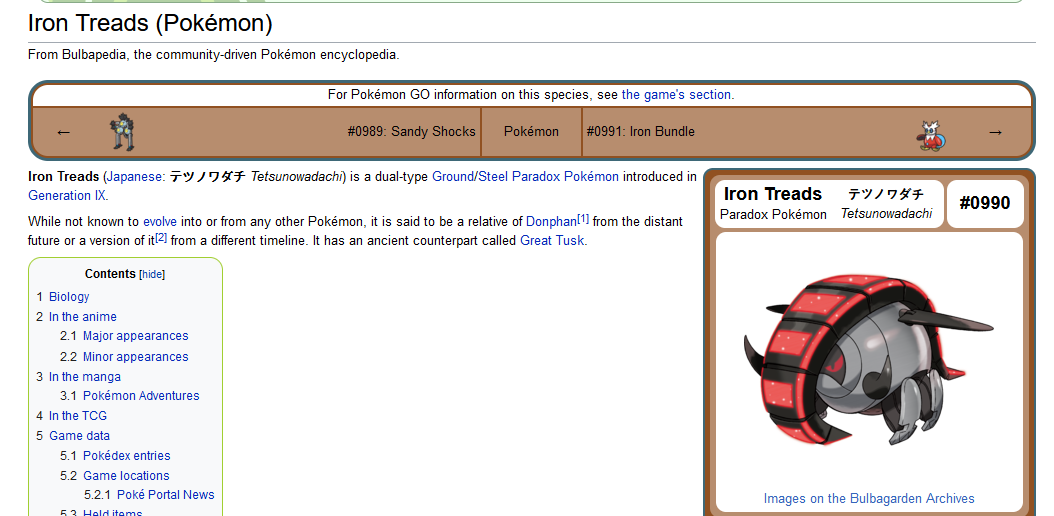Open Images on the Bulbagarden Archives

click(x=868, y=498)
